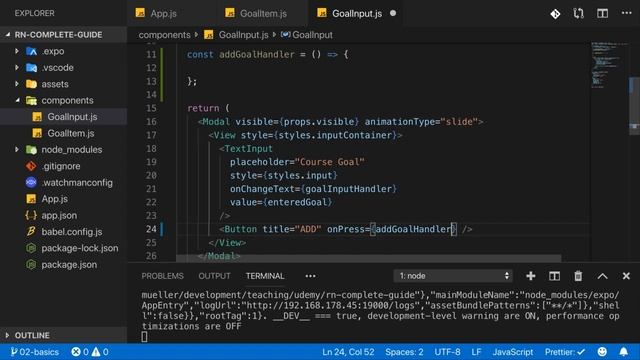This screenshot has height=360, width=640.
Task: Click the .gitignore git icon
Action: pos(31,166)
